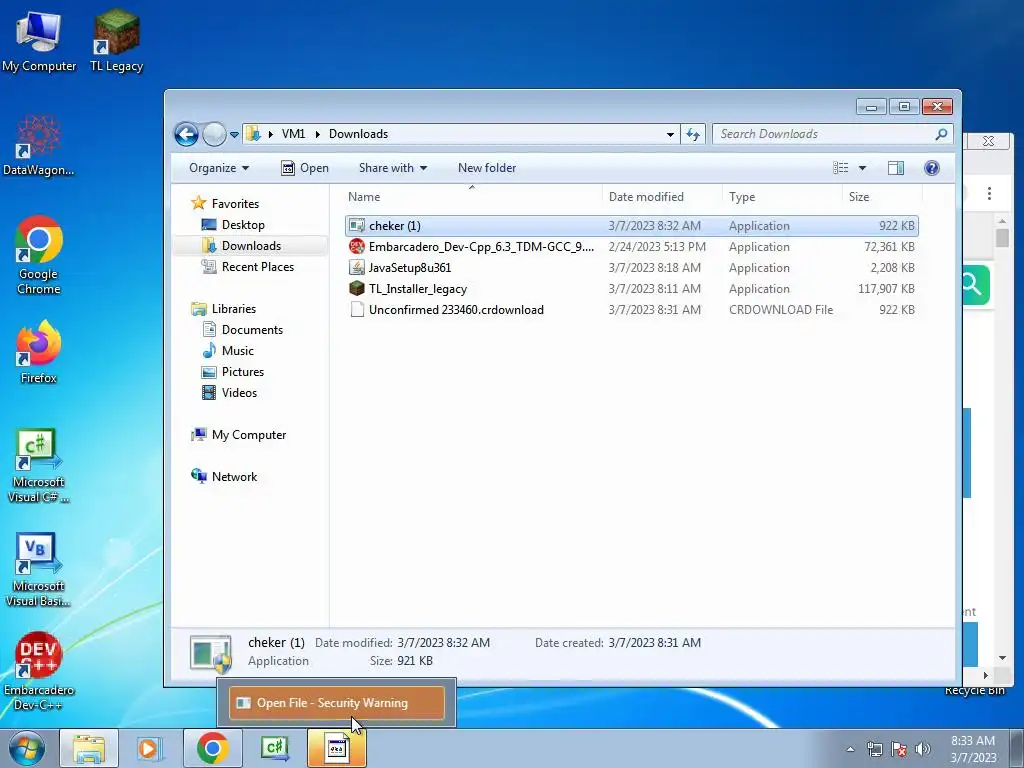
Task: Select My Computer in navigation pane
Action: pyautogui.click(x=238, y=435)
